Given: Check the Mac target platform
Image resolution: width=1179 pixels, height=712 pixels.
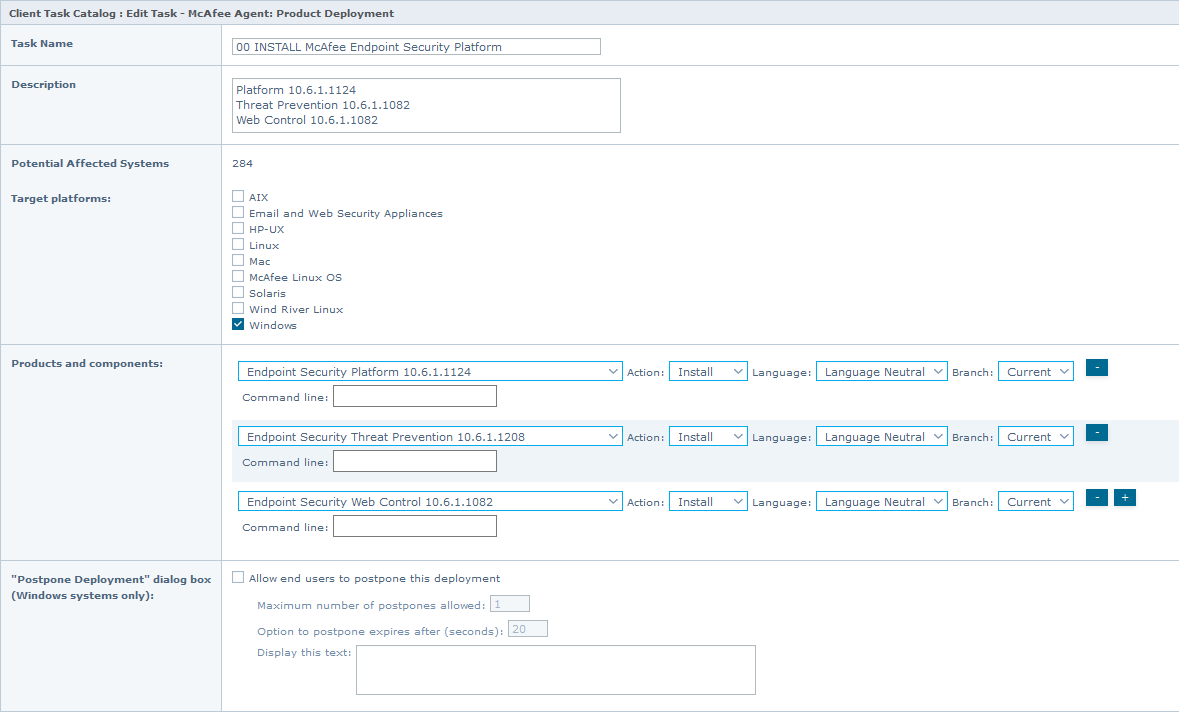Looking at the screenshot, I should pos(238,260).
